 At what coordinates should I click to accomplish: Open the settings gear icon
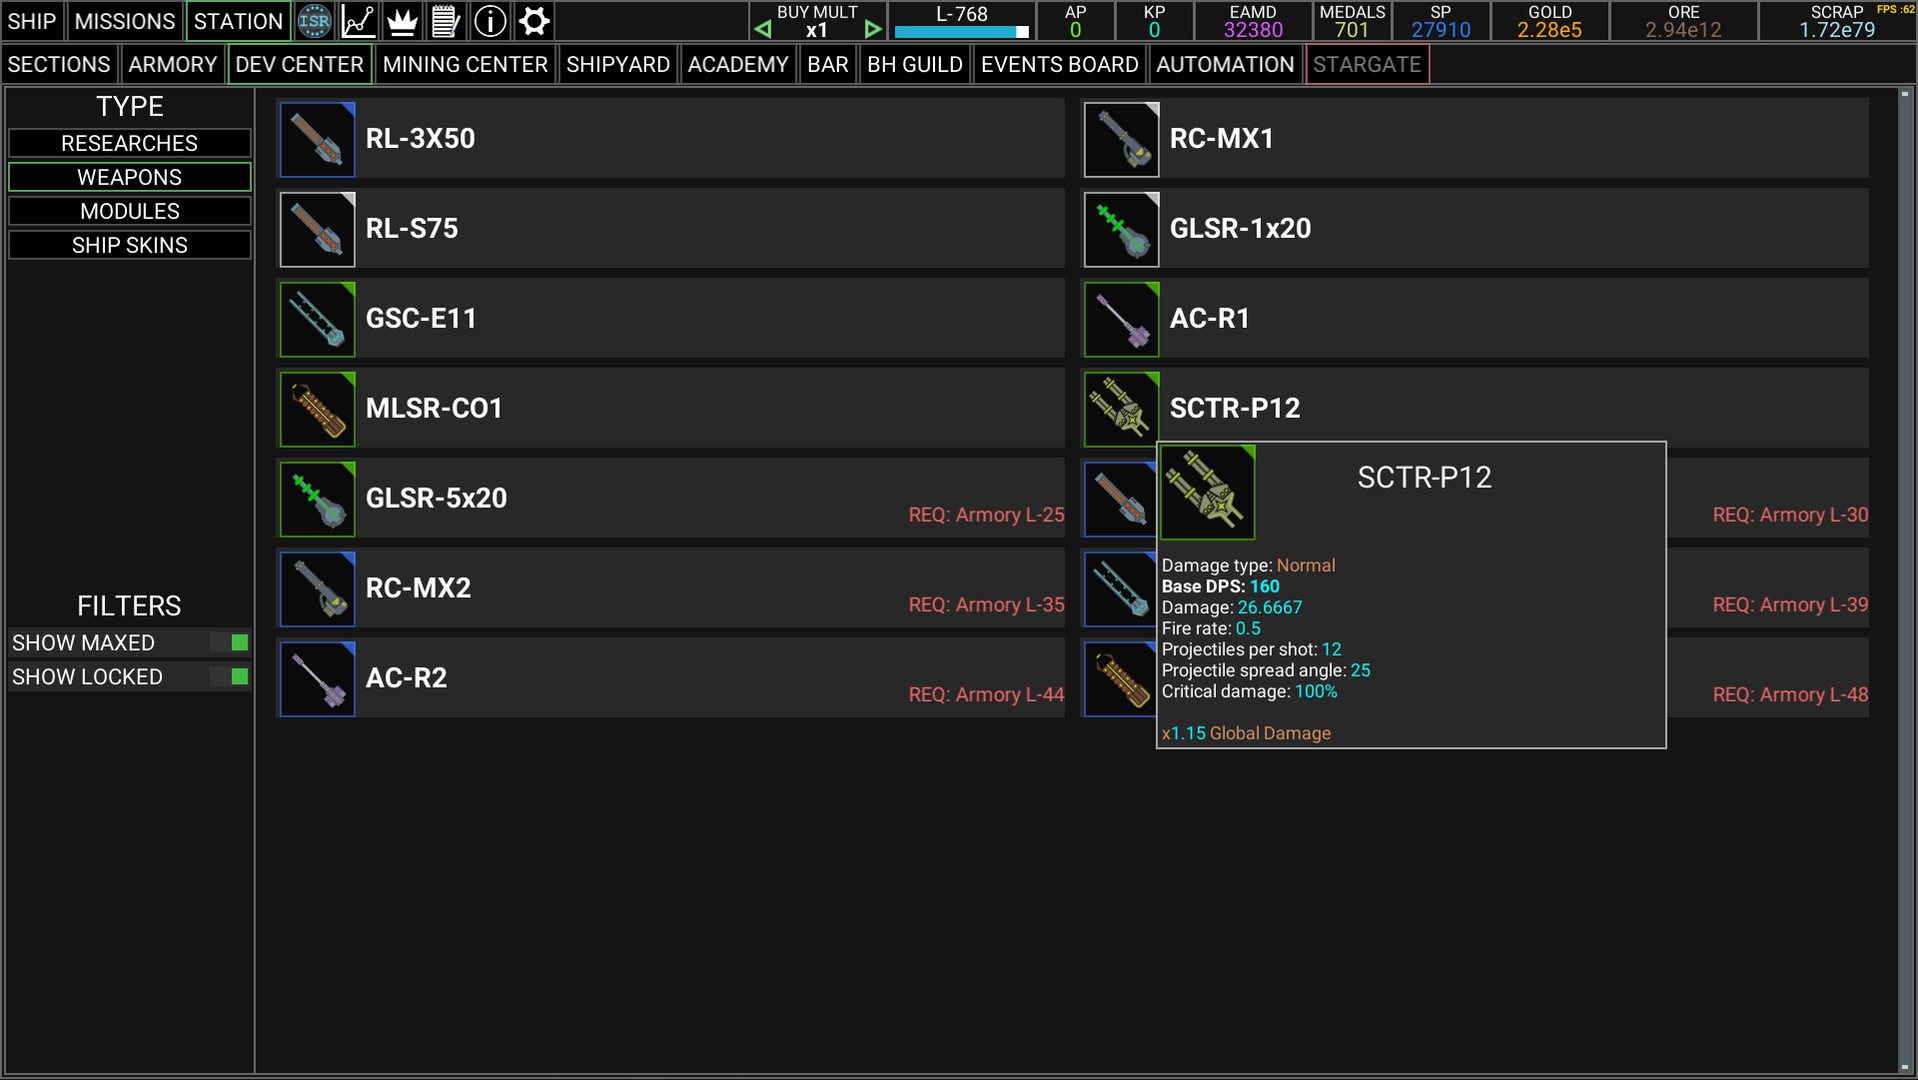pyautogui.click(x=534, y=21)
